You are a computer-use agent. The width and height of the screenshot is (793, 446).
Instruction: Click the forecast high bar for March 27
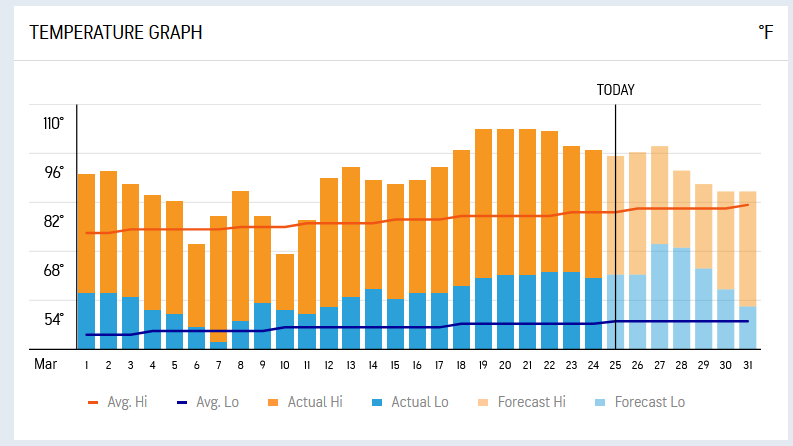click(659, 195)
